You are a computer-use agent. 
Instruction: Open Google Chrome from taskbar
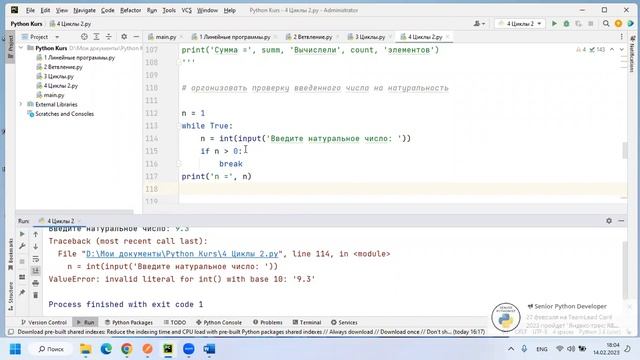127,349
